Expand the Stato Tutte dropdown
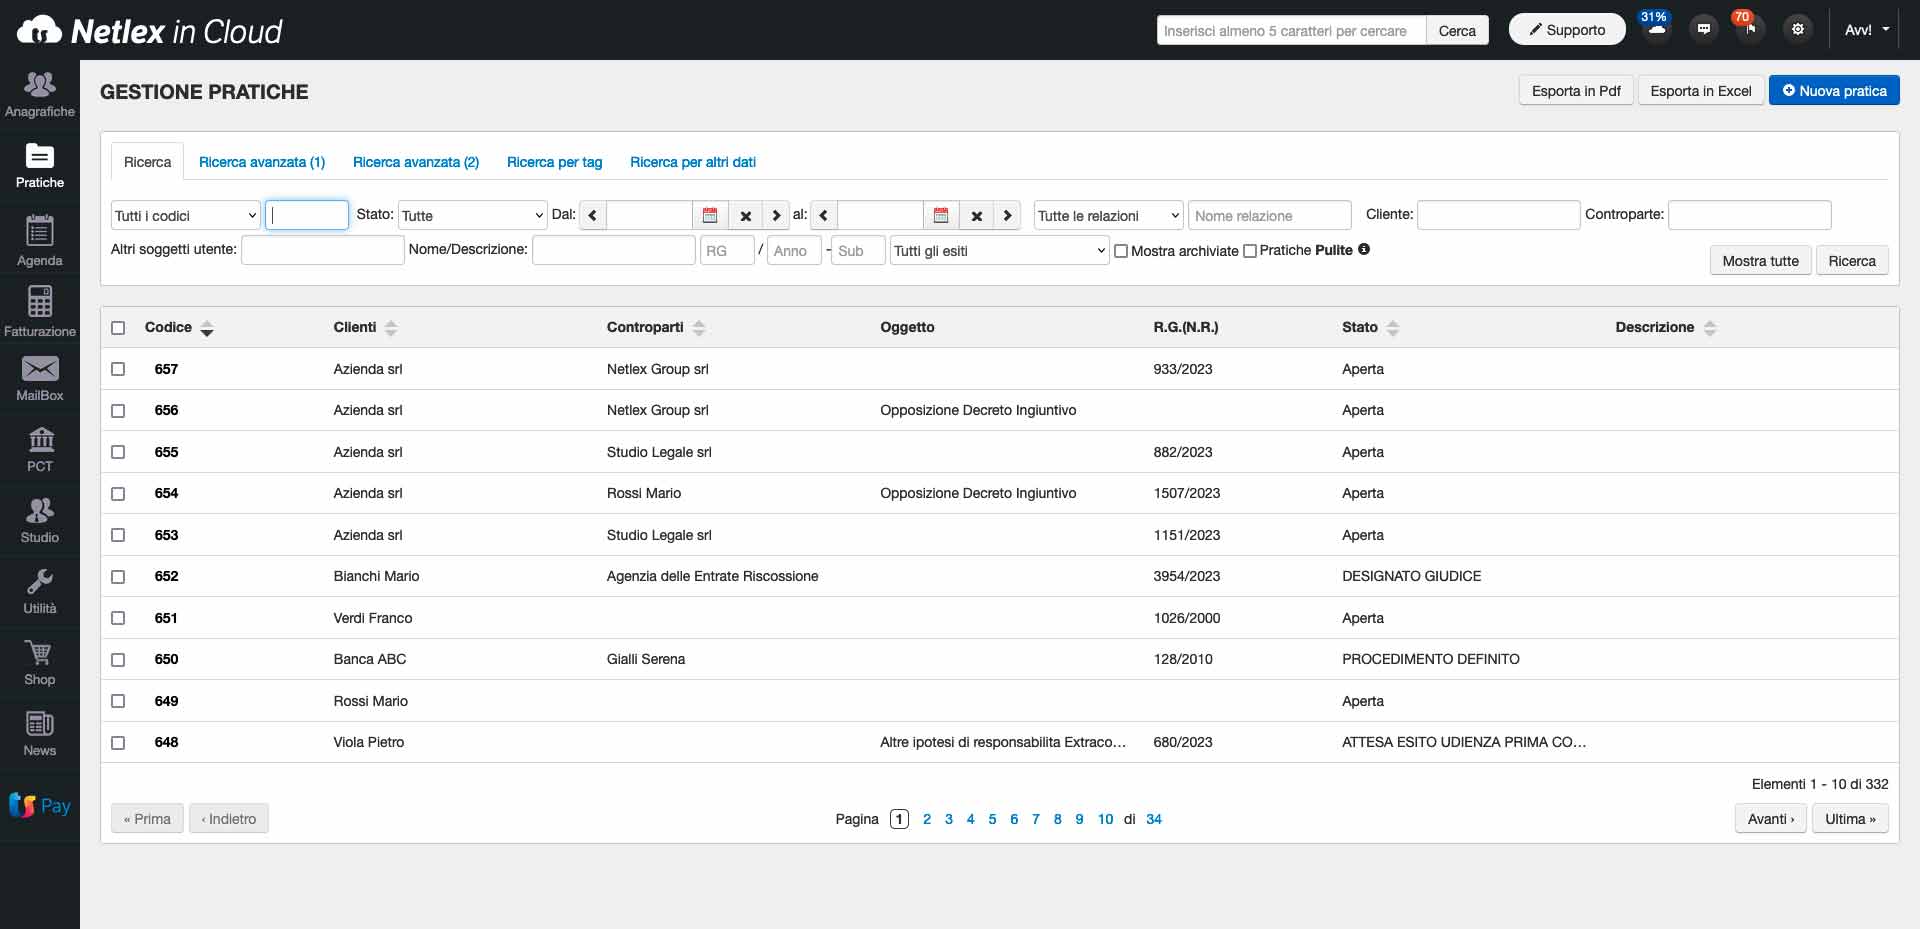 click(x=472, y=215)
